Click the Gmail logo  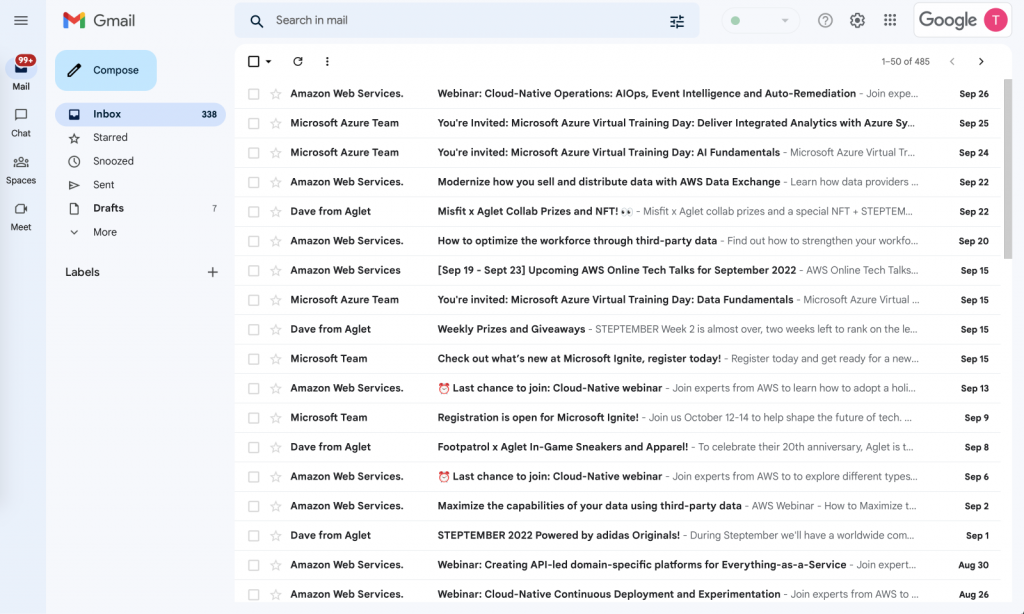pos(99,20)
